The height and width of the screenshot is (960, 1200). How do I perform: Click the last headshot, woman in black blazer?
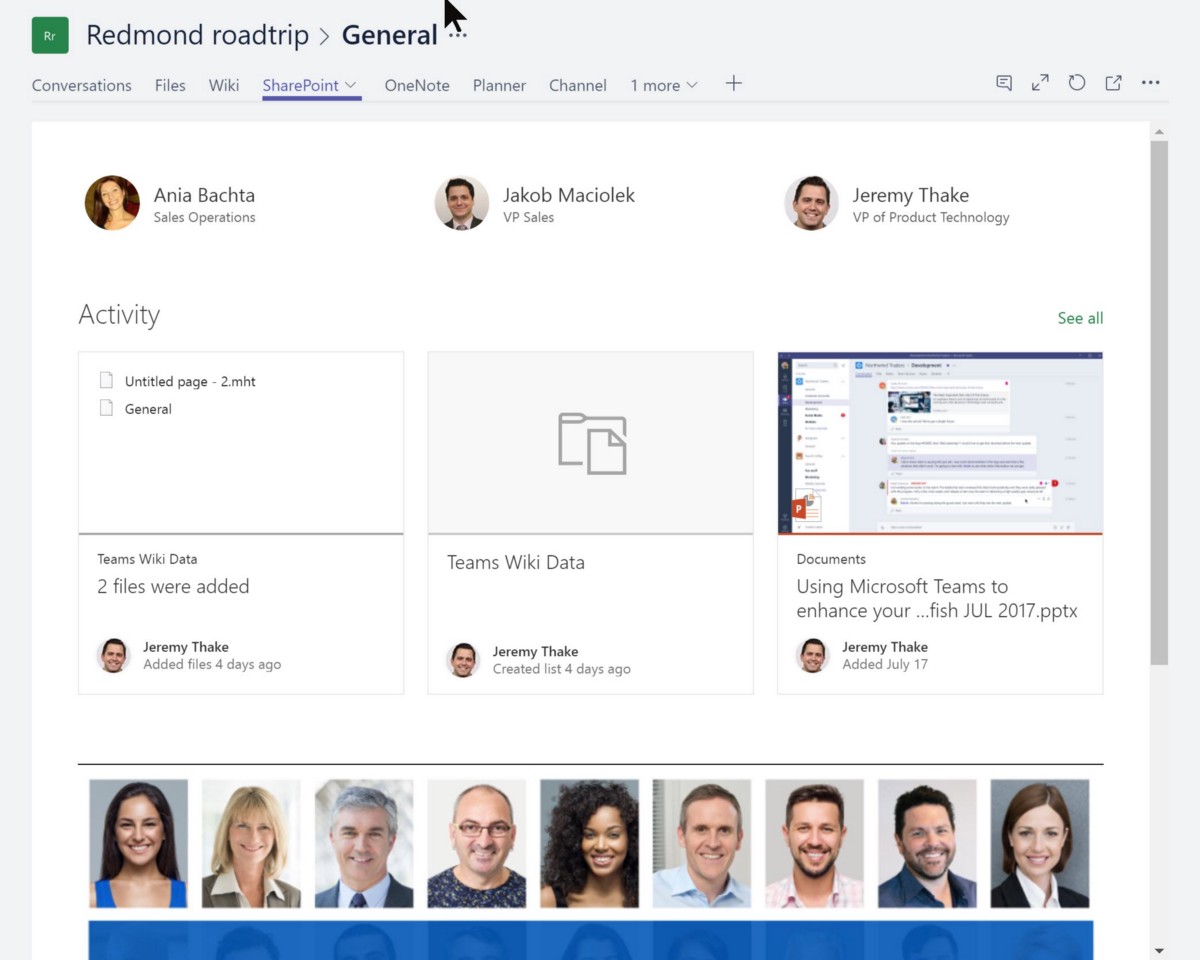click(x=1040, y=844)
